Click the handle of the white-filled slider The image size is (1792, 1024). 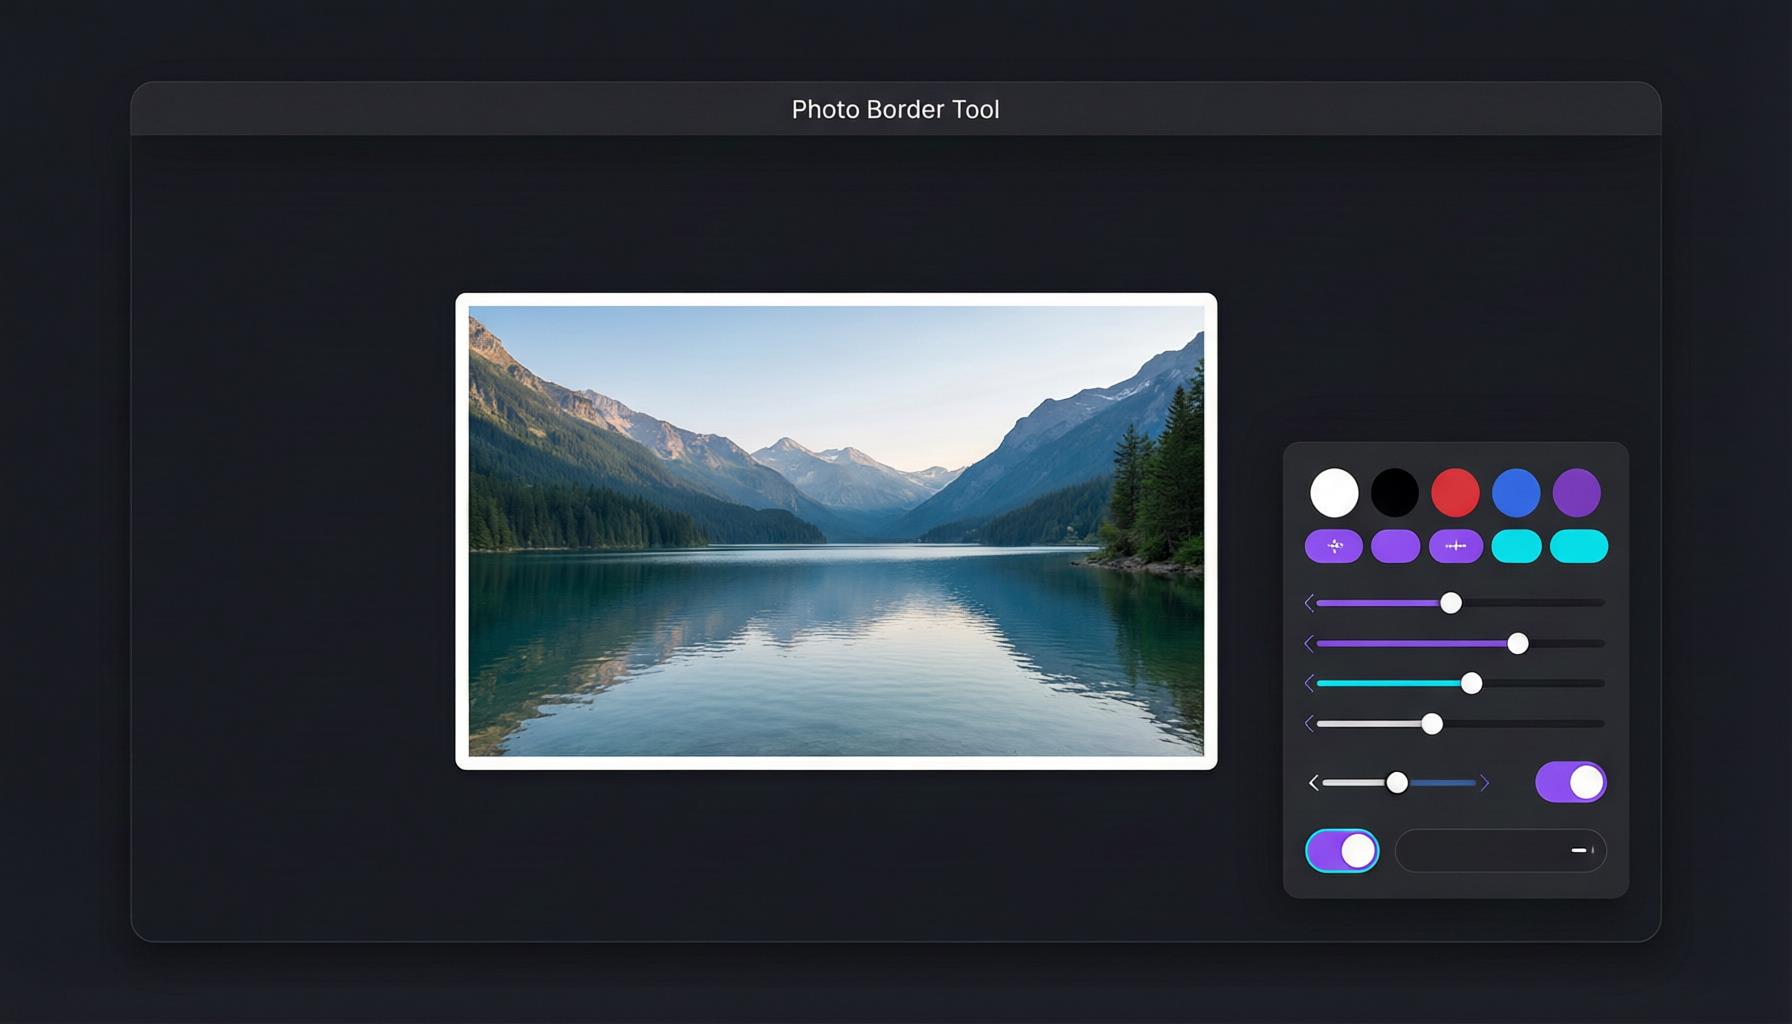coord(1432,723)
